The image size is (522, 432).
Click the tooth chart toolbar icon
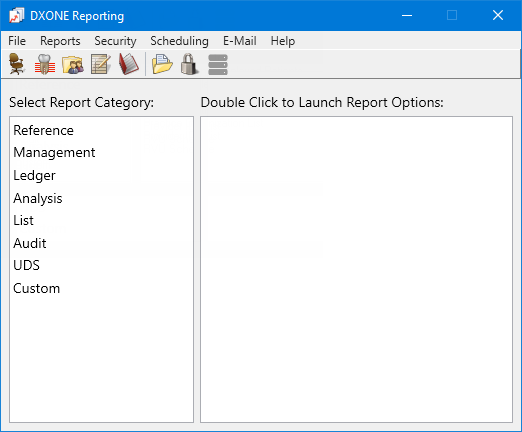(45, 64)
